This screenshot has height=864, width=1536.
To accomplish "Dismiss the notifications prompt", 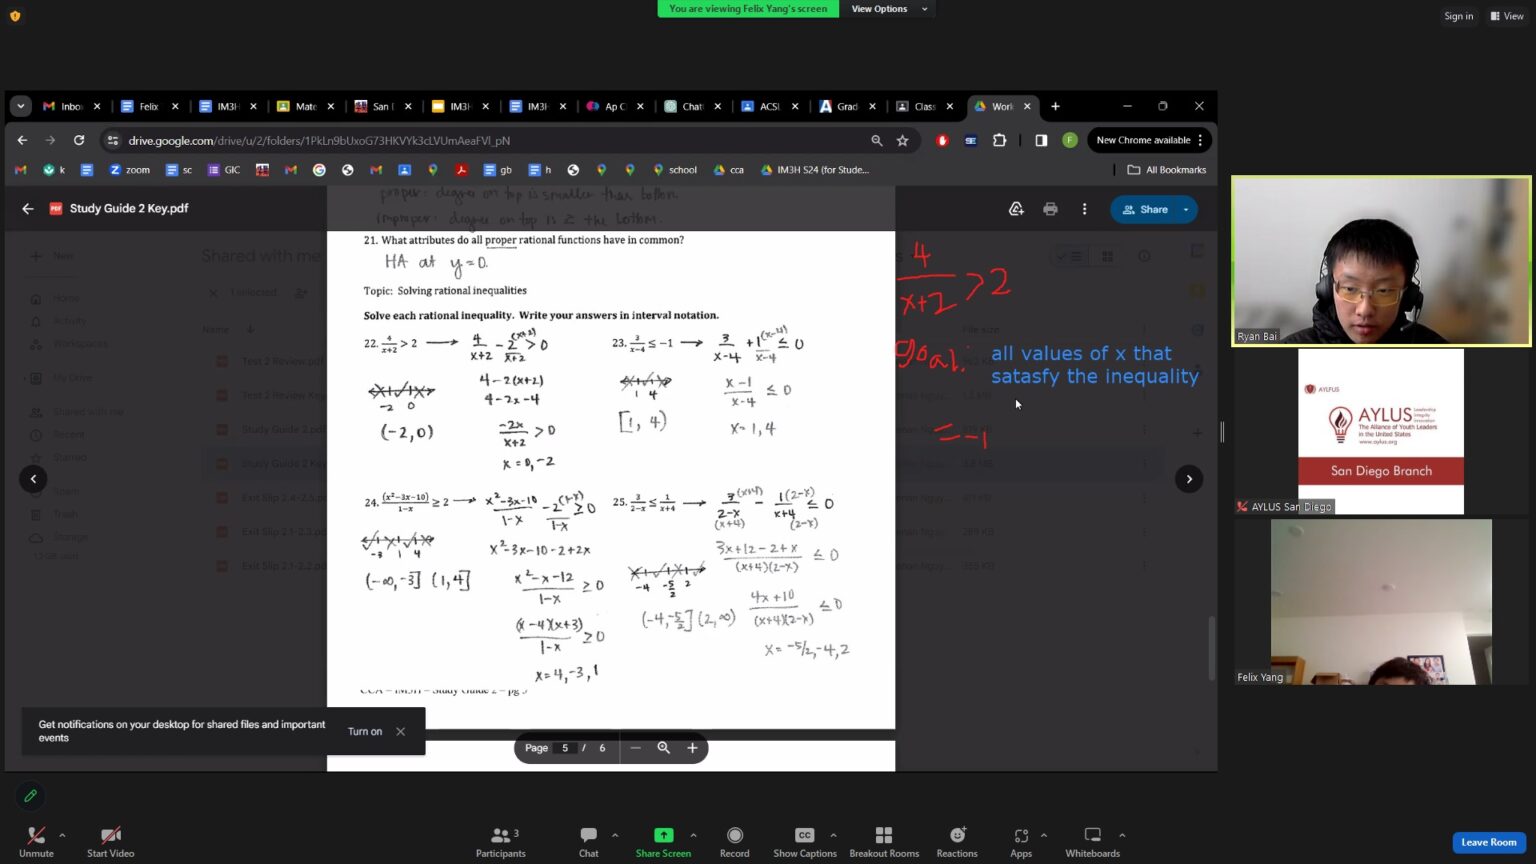I will pos(401,731).
